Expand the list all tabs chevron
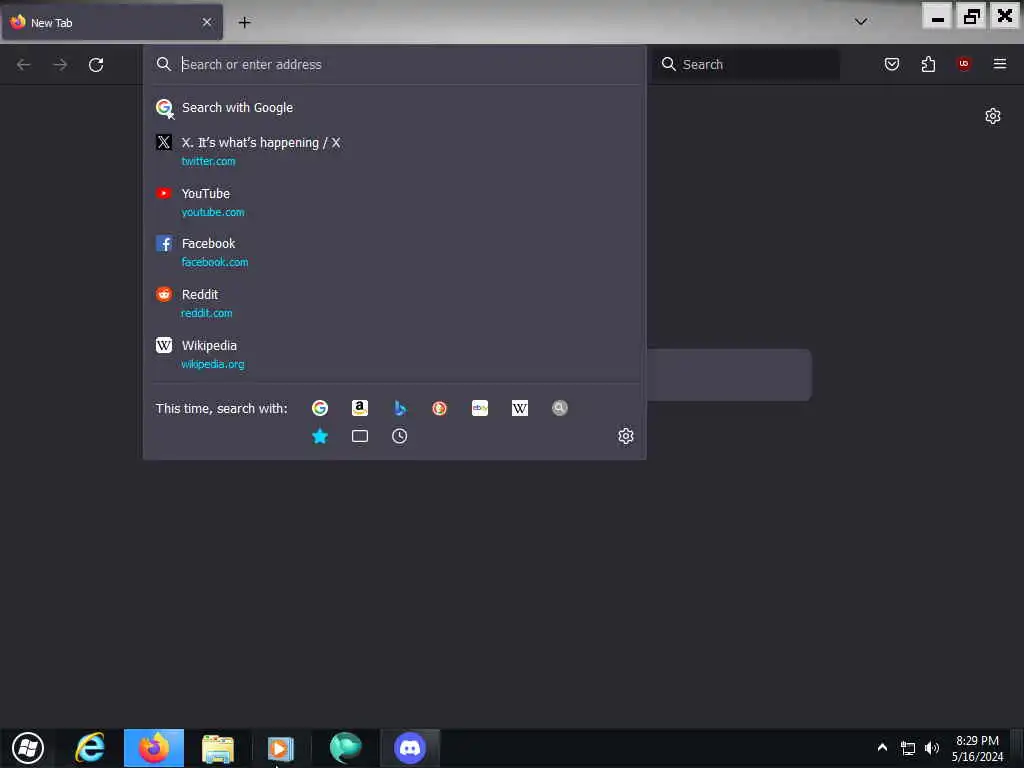The image size is (1024, 768). (861, 22)
